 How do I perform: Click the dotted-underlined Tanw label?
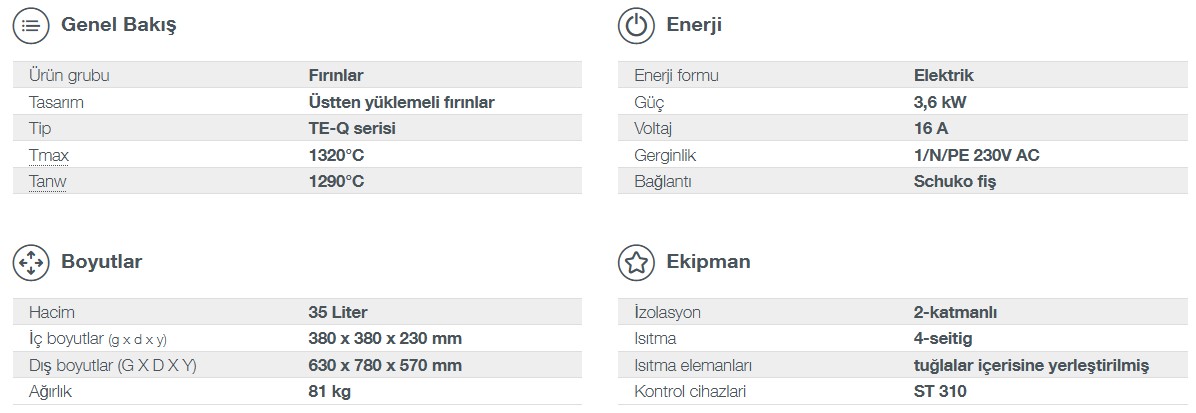[47, 182]
